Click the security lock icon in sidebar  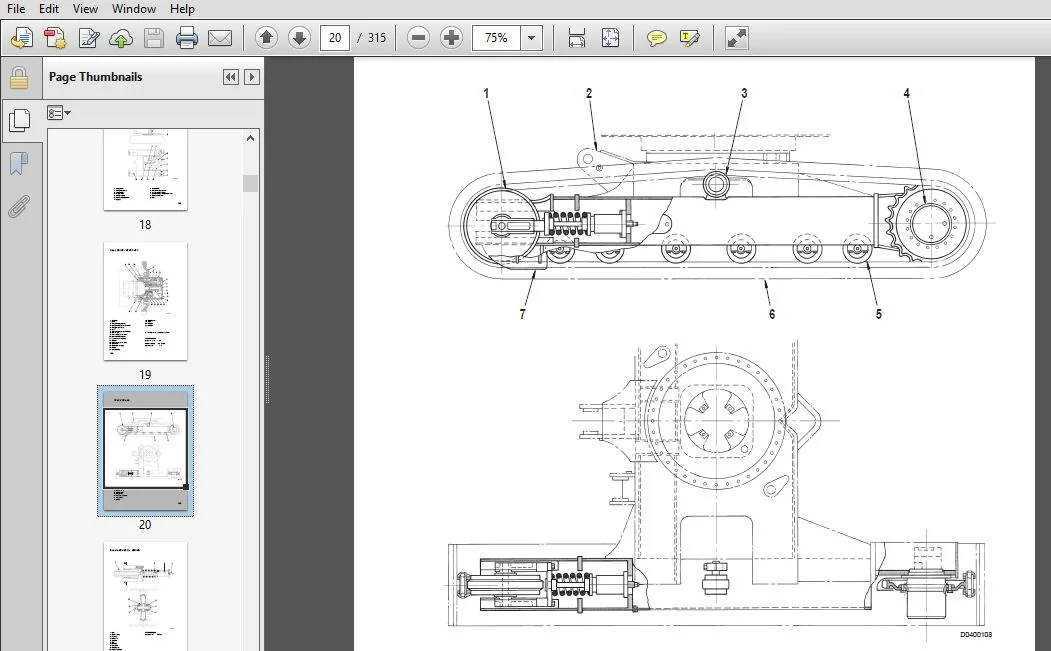click(19, 78)
